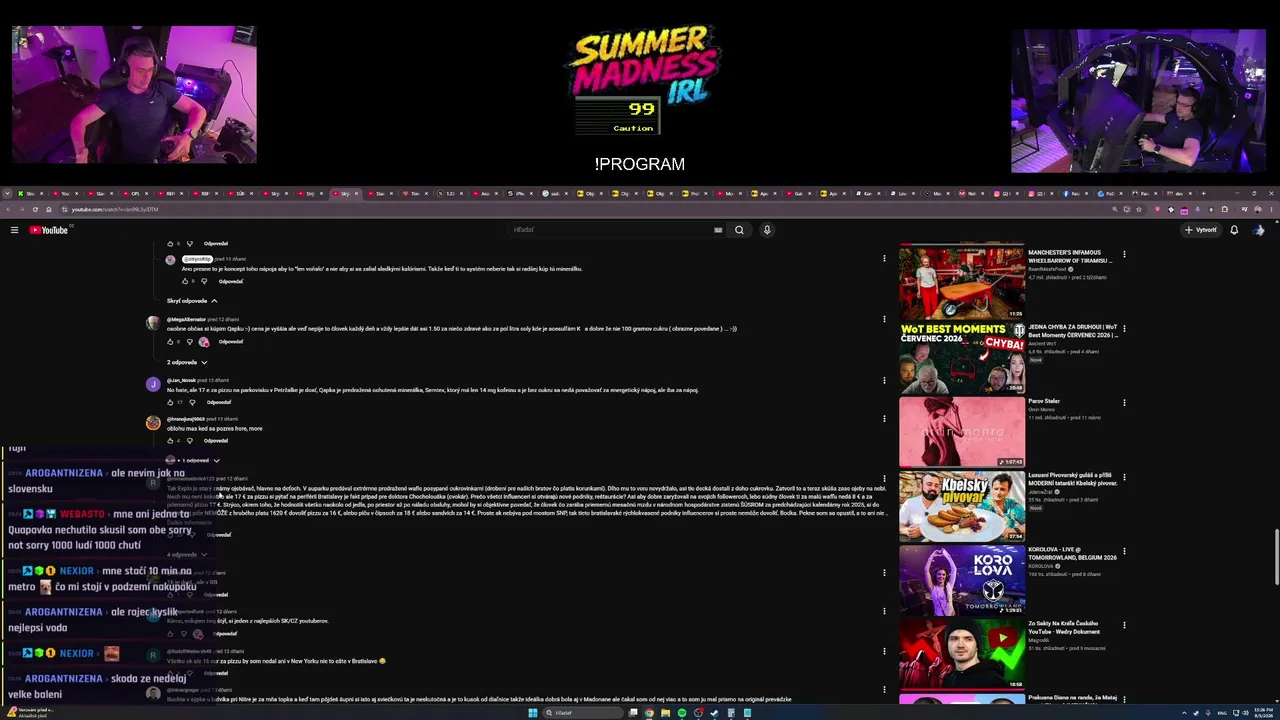Dislike the Jan_Novak comment
Viewport: 1280px width, 720px height.
pyautogui.click(x=192, y=402)
